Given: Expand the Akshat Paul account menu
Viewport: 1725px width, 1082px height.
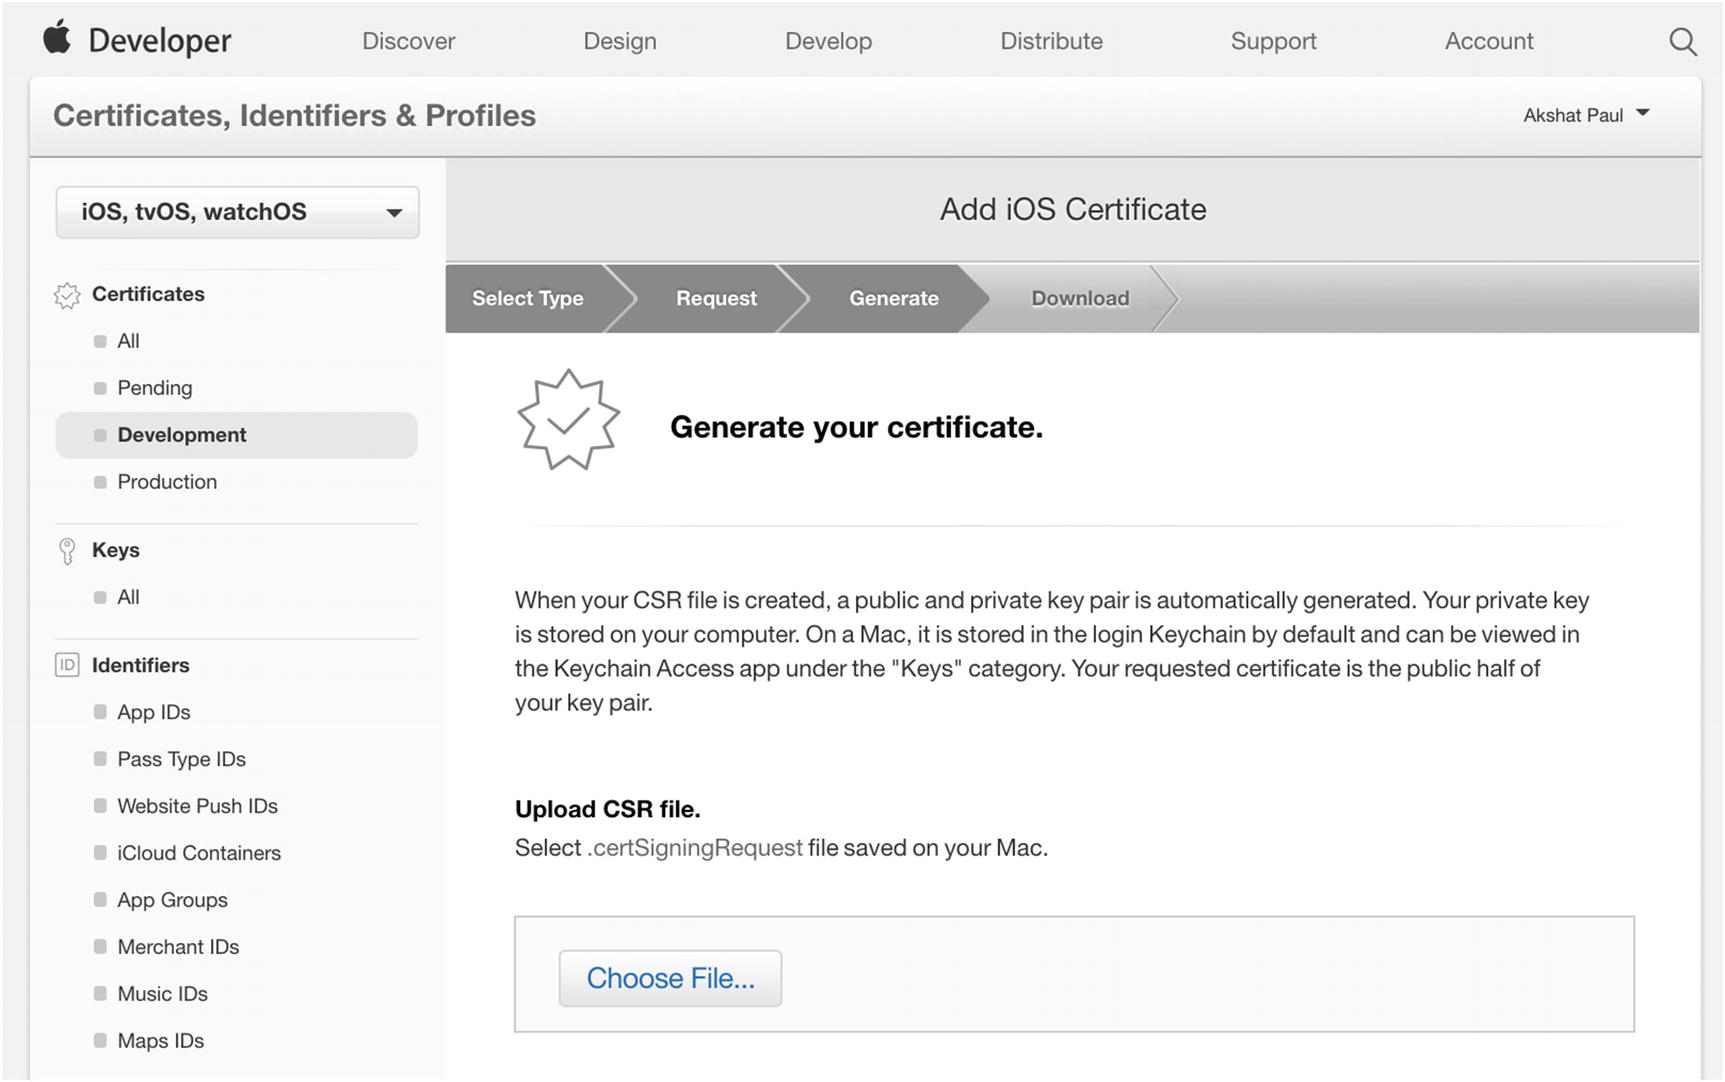Looking at the screenshot, I should [x=1585, y=115].
